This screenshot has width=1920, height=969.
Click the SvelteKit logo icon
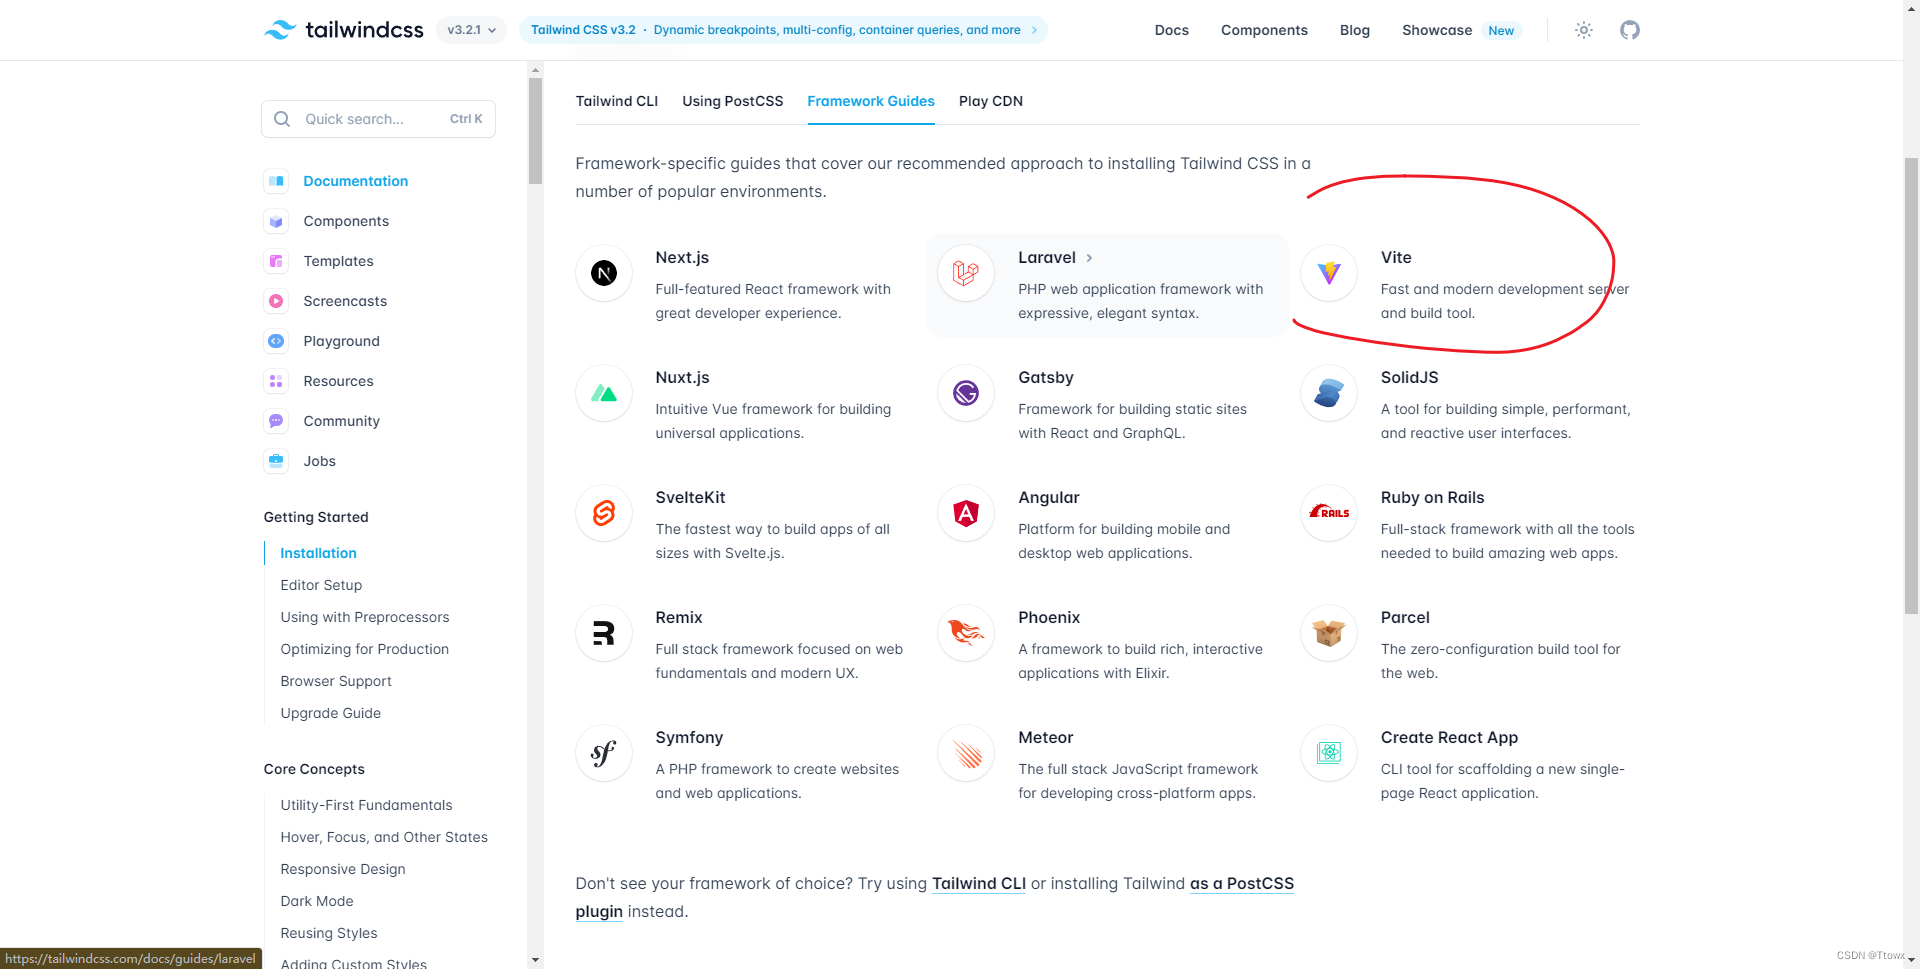pos(604,513)
